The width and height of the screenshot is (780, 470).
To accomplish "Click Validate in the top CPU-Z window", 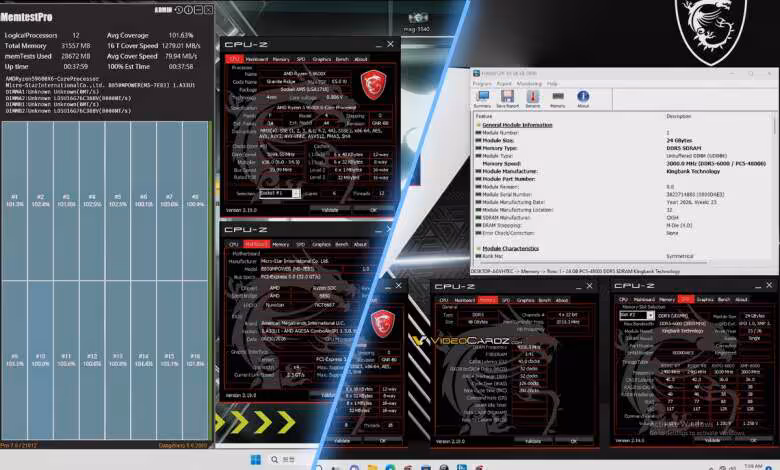I will coord(329,210).
